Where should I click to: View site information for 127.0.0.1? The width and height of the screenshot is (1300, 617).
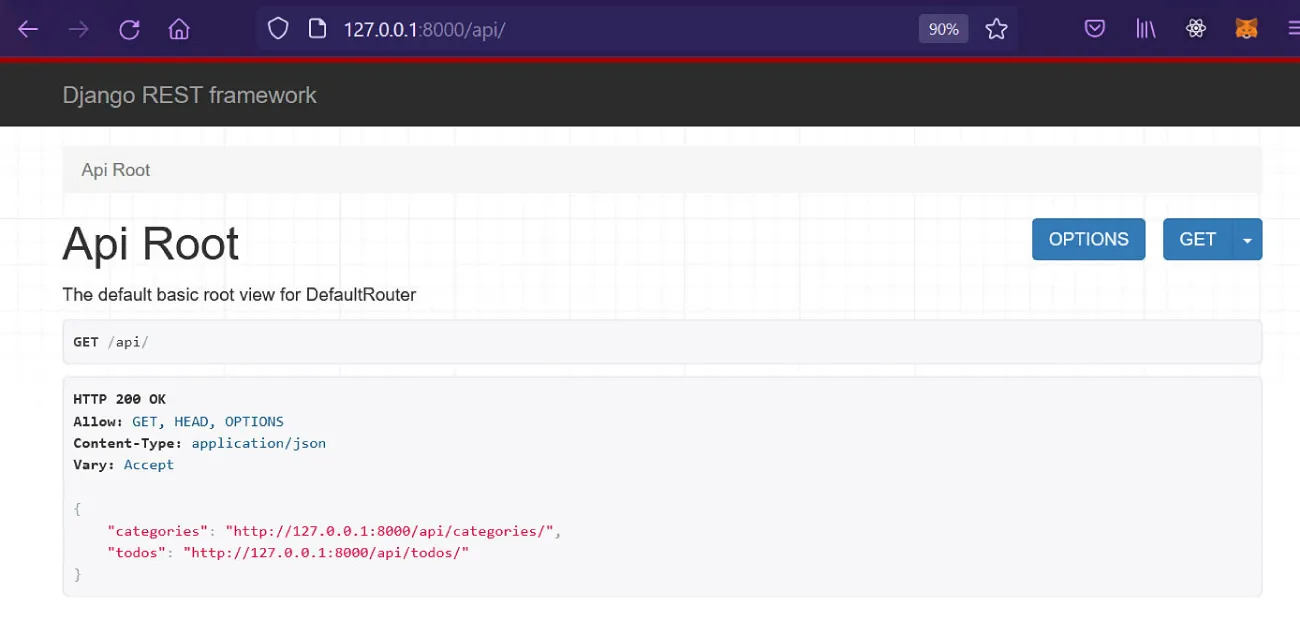tap(317, 28)
